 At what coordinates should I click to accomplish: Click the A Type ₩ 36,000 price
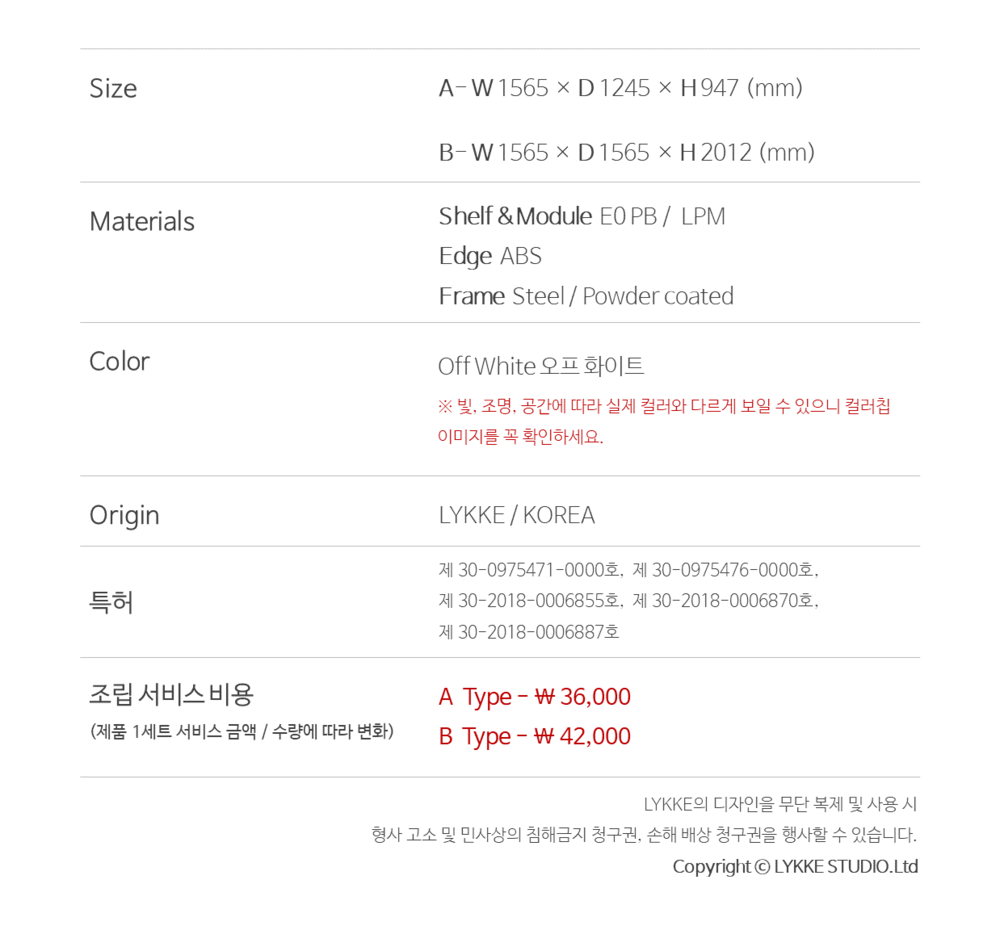(x=534, y=697)
